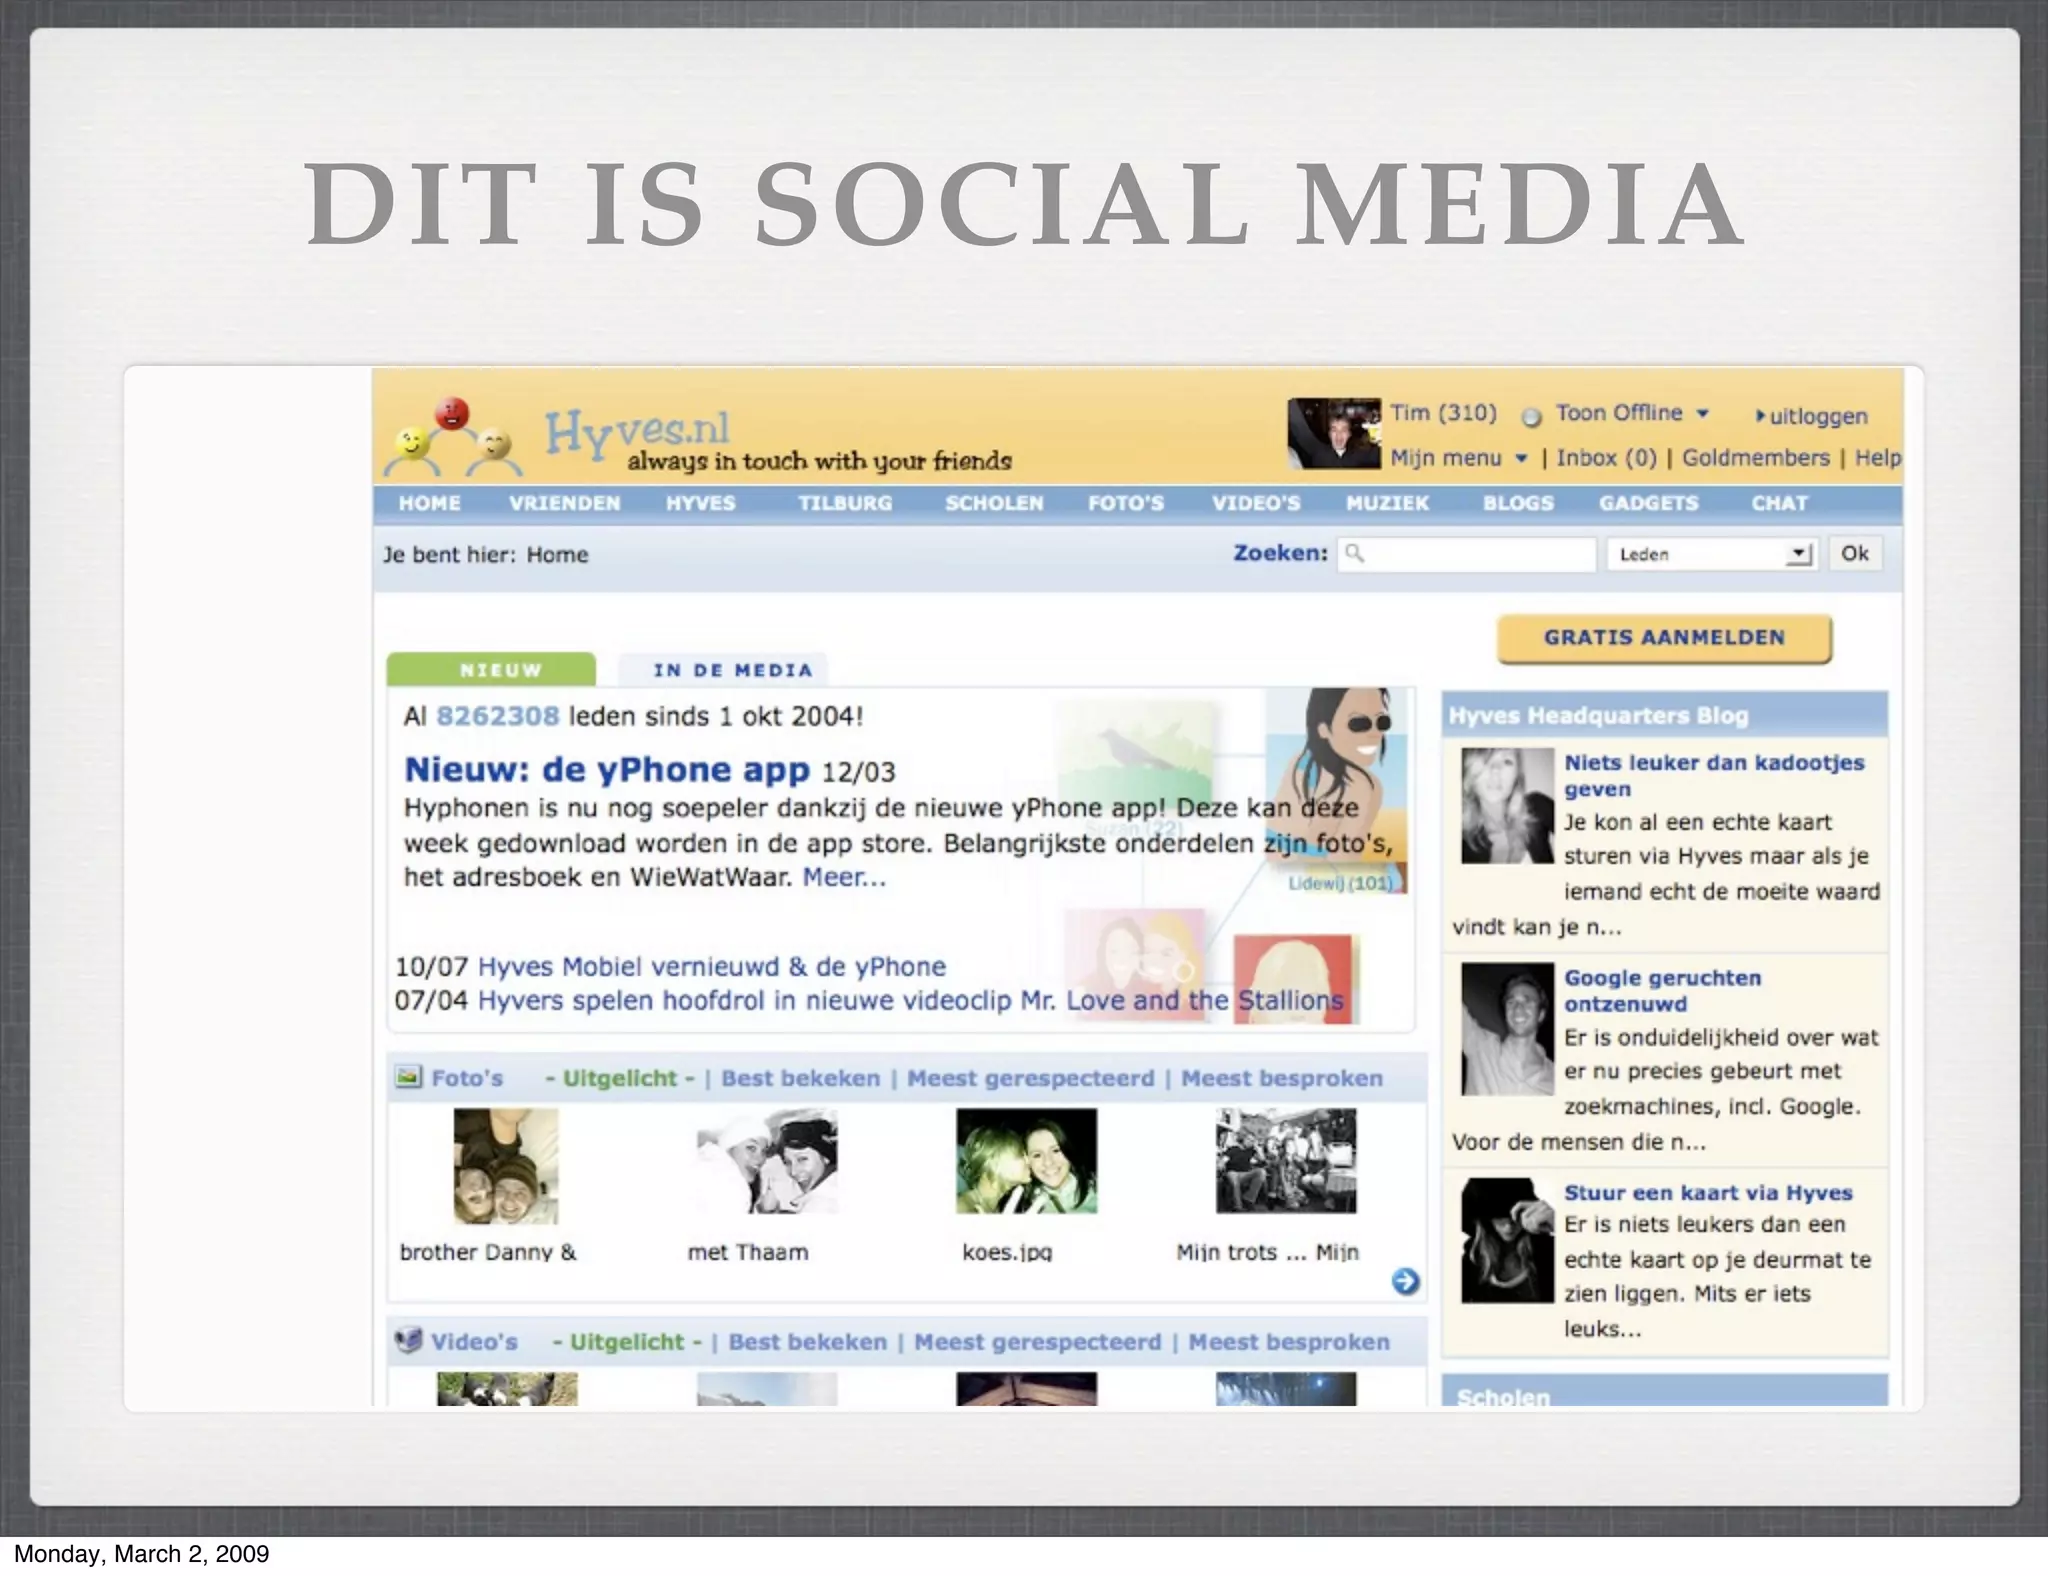
Task: Open Tim's profile picture thumbnail
Action: pyautogui.click(x=1333, y=433)
